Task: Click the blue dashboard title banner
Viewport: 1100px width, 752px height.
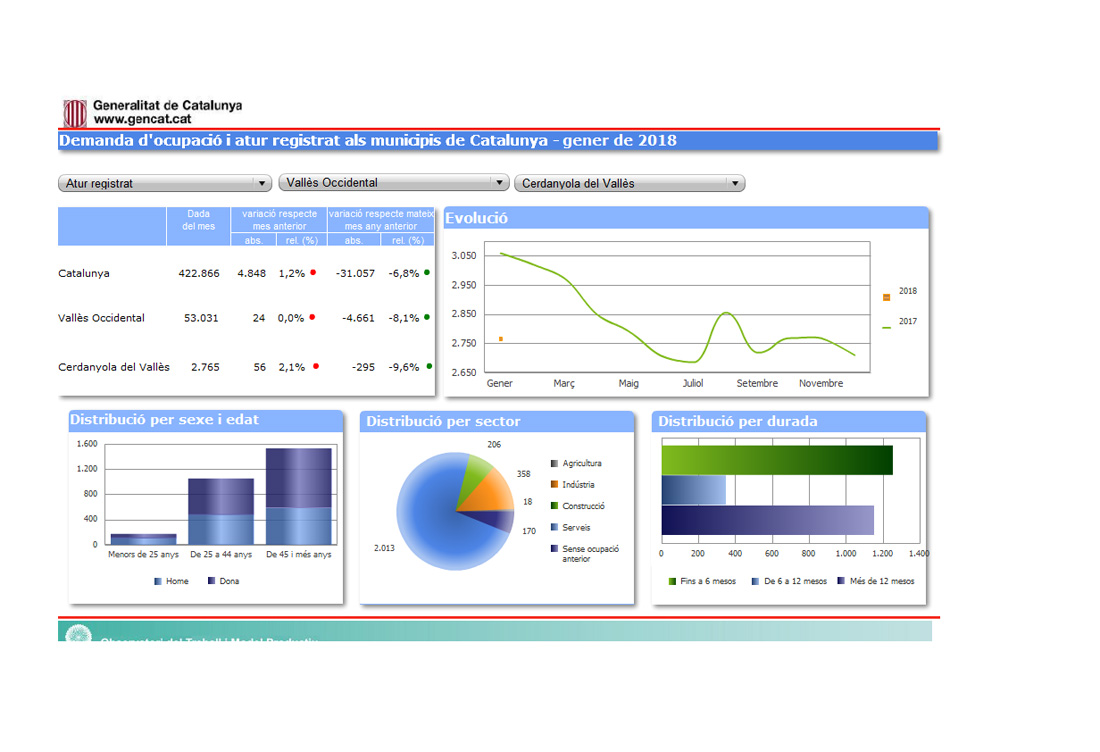Action: tap(497, 140)
